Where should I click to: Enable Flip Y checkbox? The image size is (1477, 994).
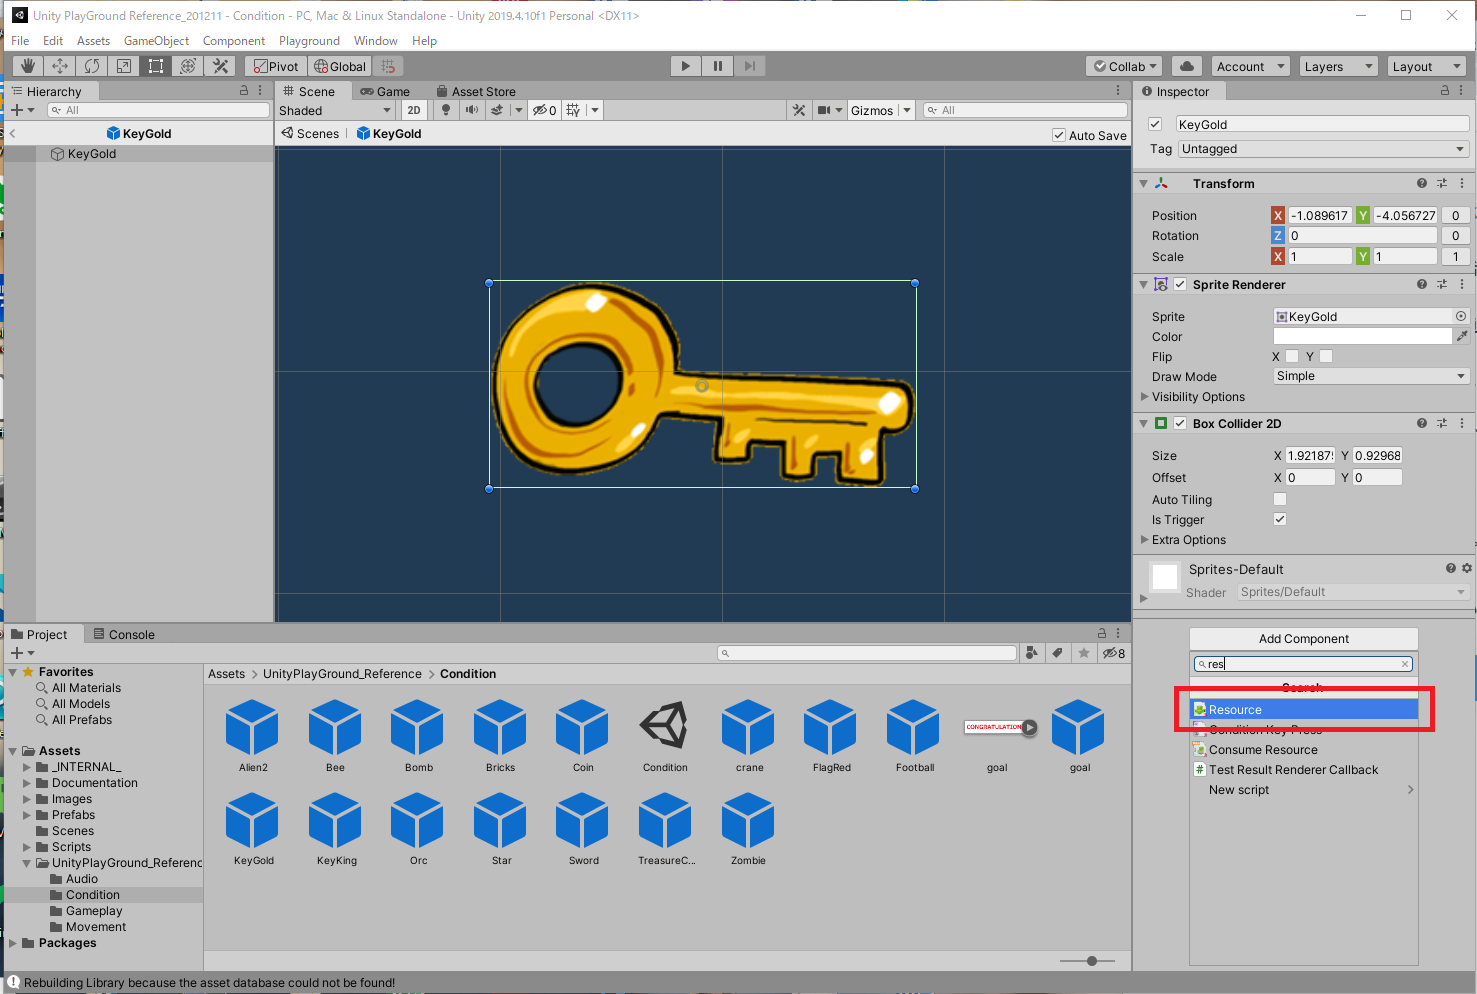click(x=1326, y=356)
